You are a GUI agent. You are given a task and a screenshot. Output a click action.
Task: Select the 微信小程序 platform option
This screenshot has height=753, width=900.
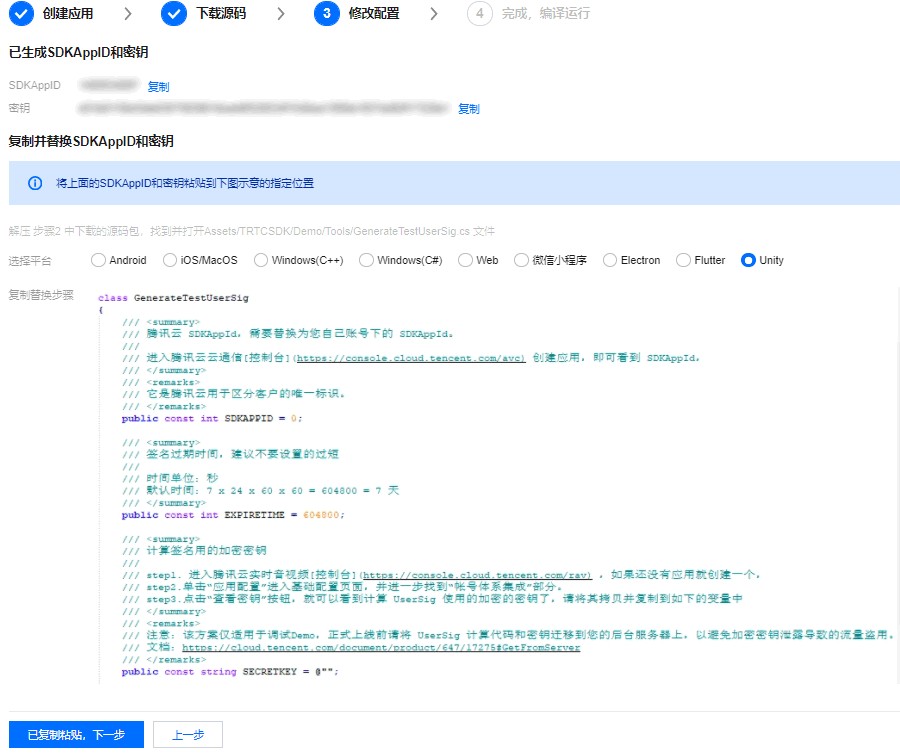(x=520, y=260)
